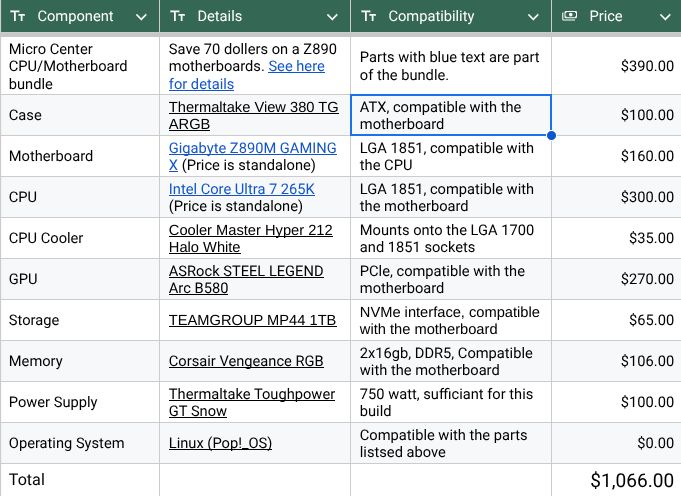Select the 'GPU' component cell

[80, 279]
